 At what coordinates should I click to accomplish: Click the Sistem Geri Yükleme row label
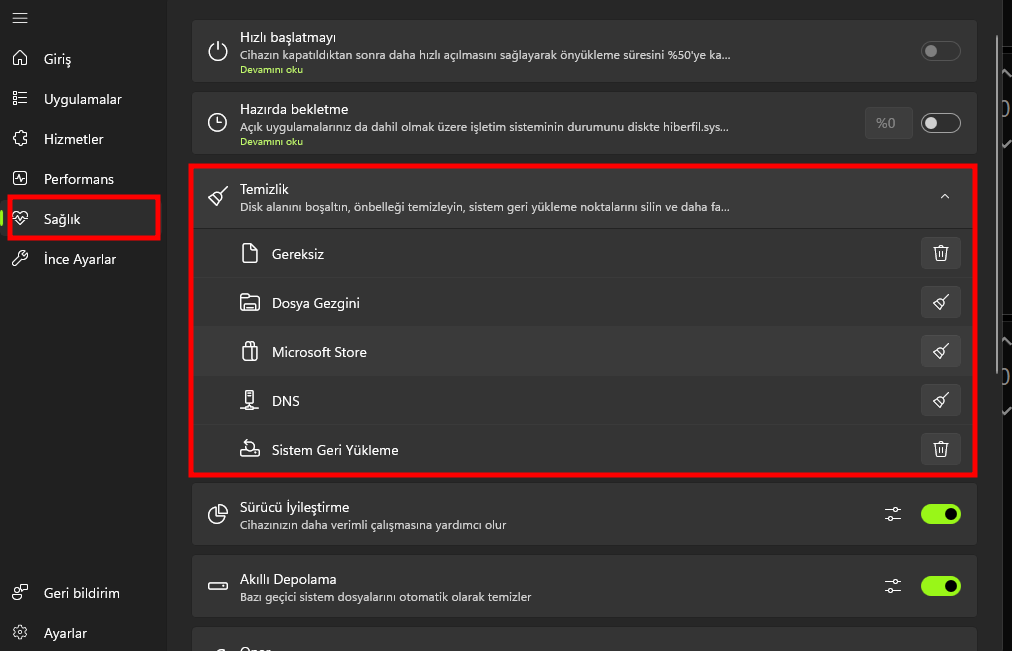coord(335,450)
